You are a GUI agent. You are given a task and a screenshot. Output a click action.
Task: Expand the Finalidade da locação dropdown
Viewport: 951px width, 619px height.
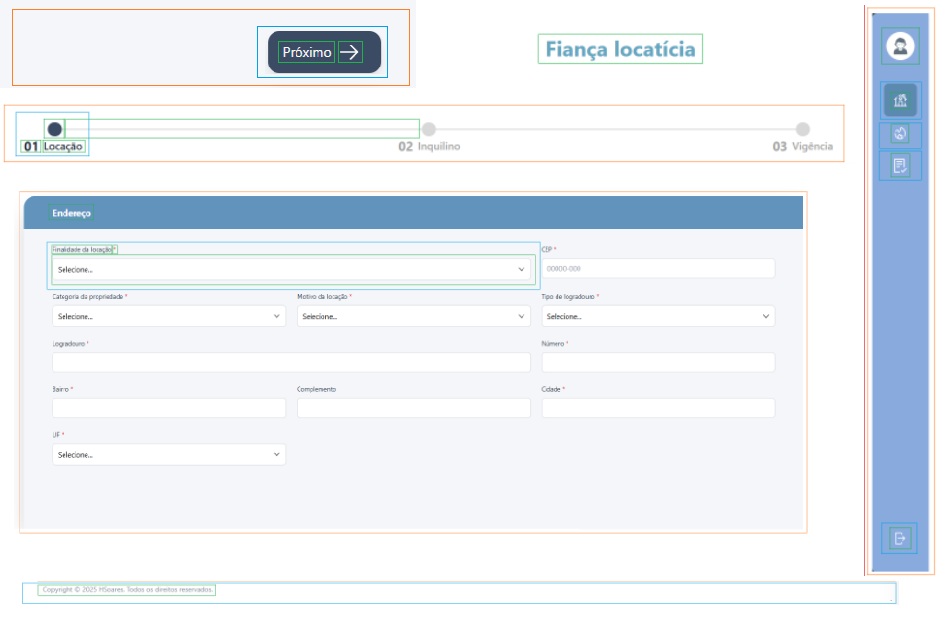291,269
